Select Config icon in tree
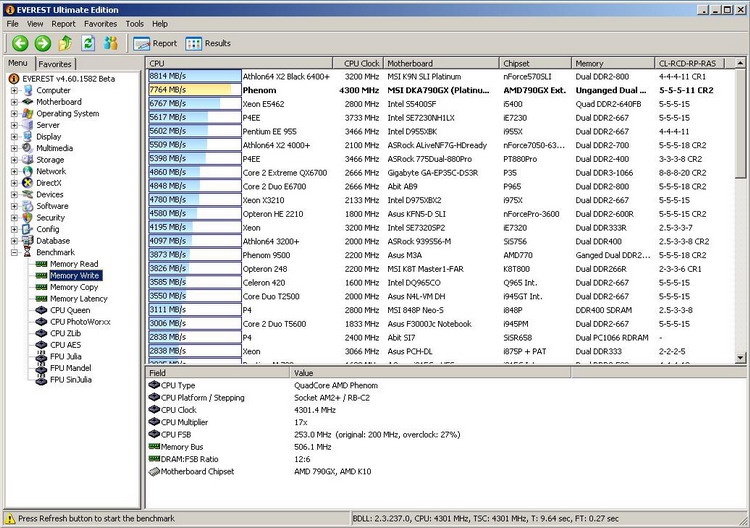Image resolution: width=750 pixels, height=528 pixels. [x=28, y=229]
